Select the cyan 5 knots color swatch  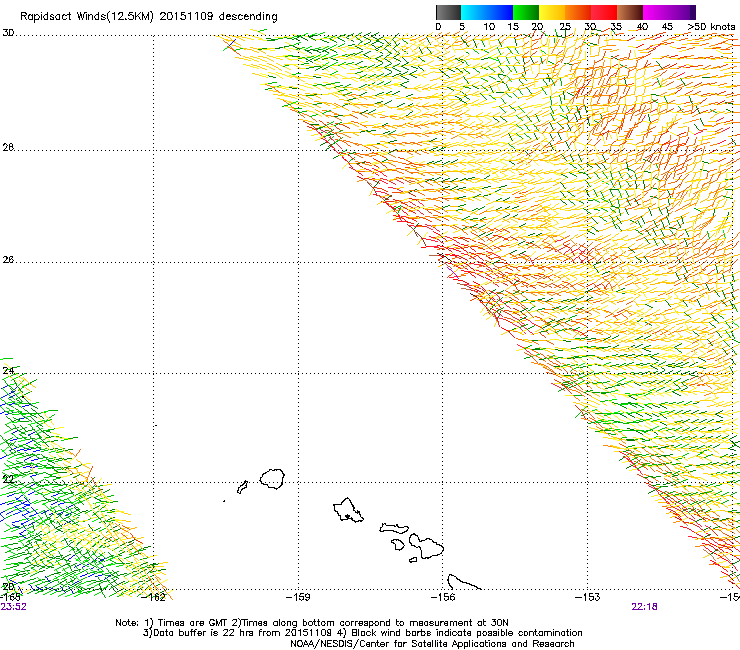click(474, 12)
